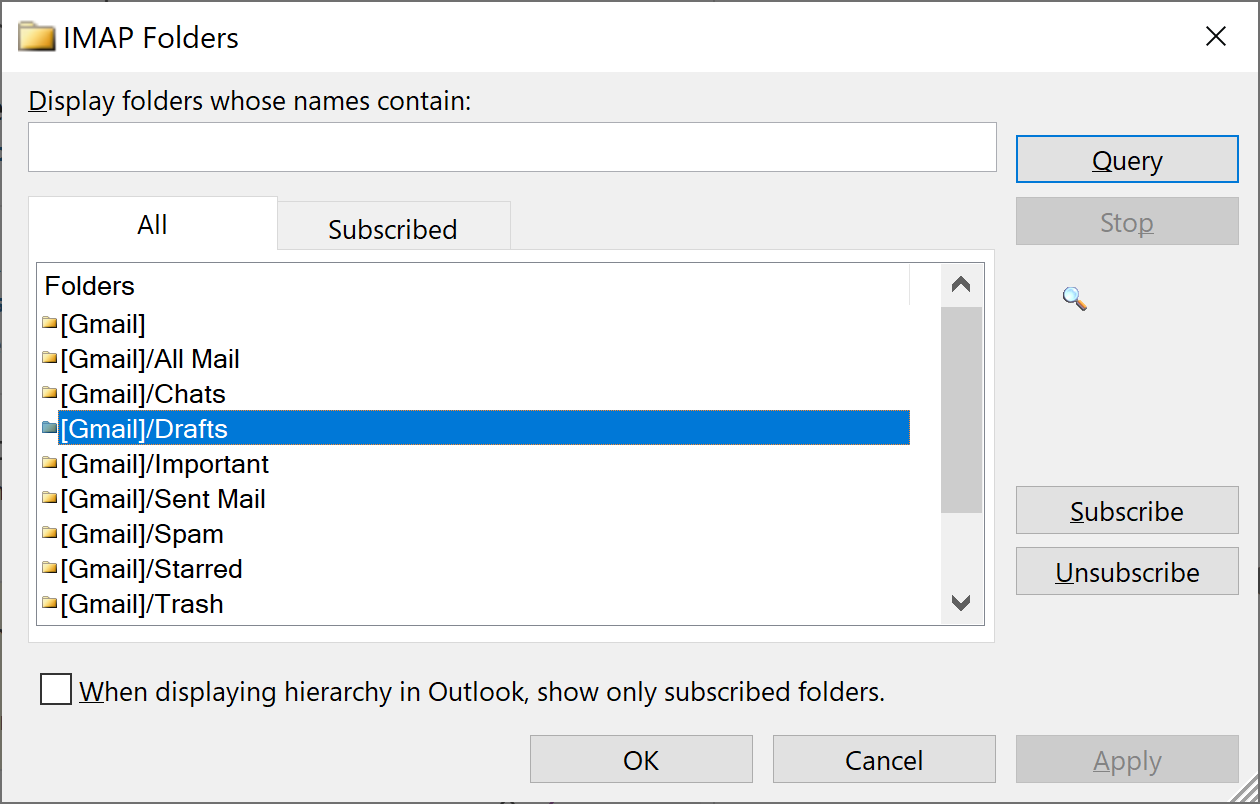1260x804 pixels.
Task: Confirm with the OK button
Action: click(x=641, y=760)
